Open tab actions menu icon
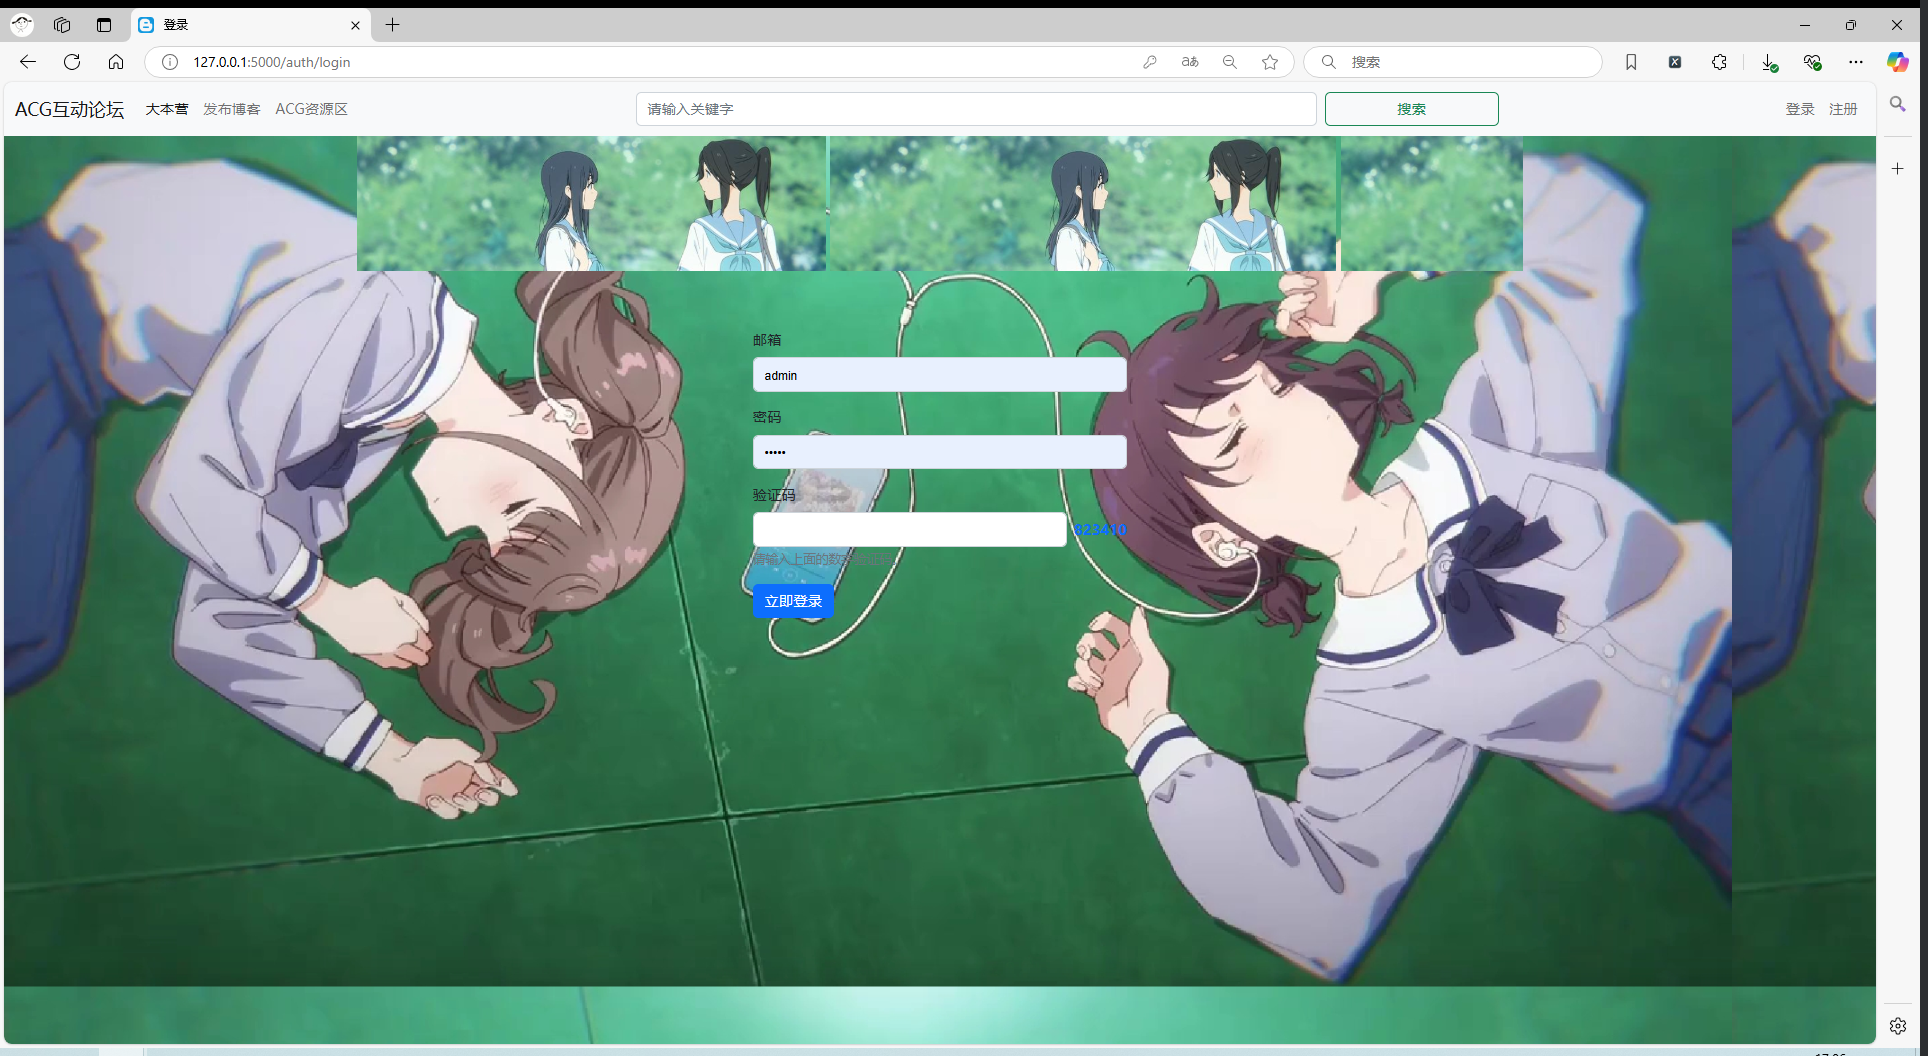This screenshot has width=1928, height=1056. (104, 25)
